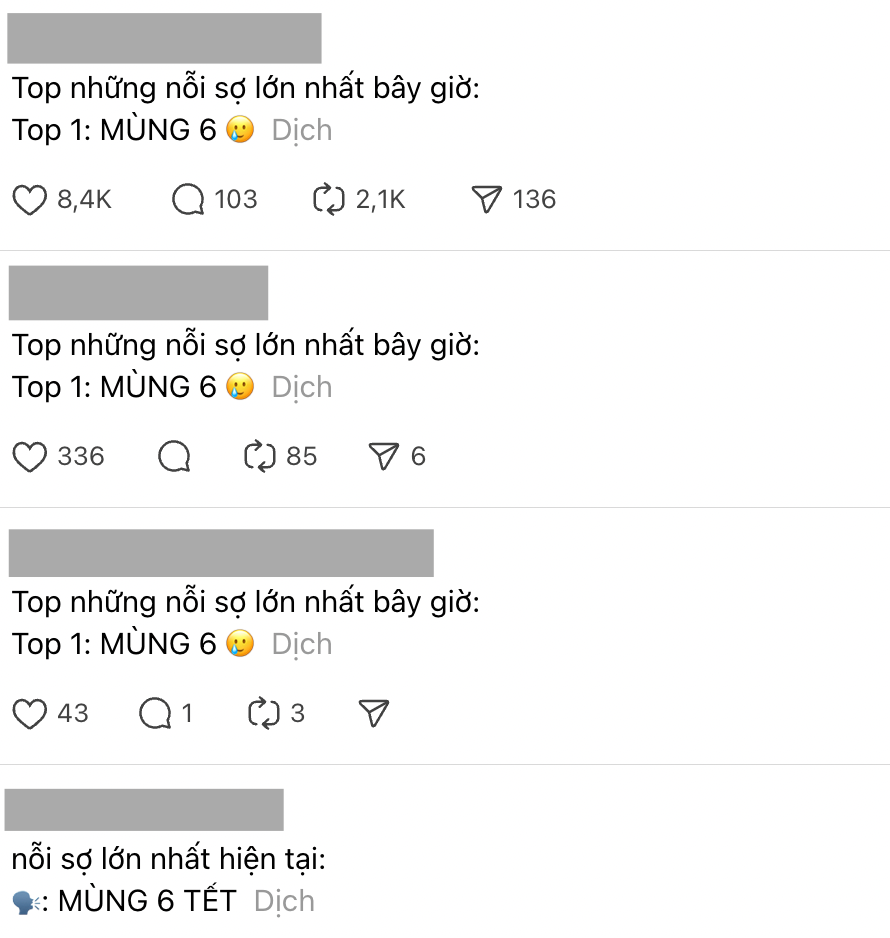Like the second post showing 336 likes
The height and width of the screenshot is (938, 890).
pyautogui.click(x=30, y=457)
